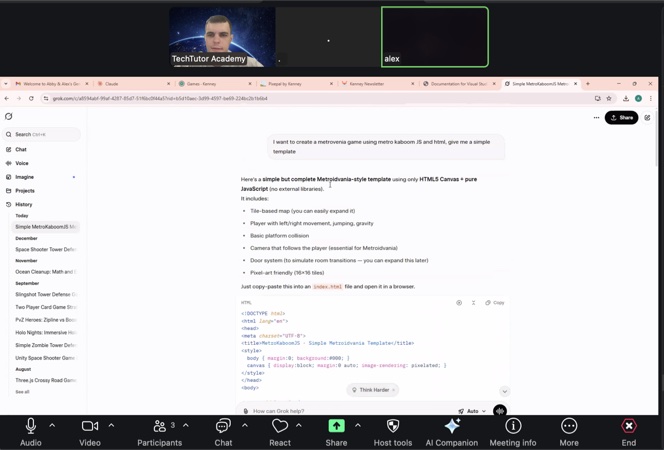This screenshot has width=664, height=450.
Task: Click the 'How can Grok help?' input
Action: (x=340, y=411)
